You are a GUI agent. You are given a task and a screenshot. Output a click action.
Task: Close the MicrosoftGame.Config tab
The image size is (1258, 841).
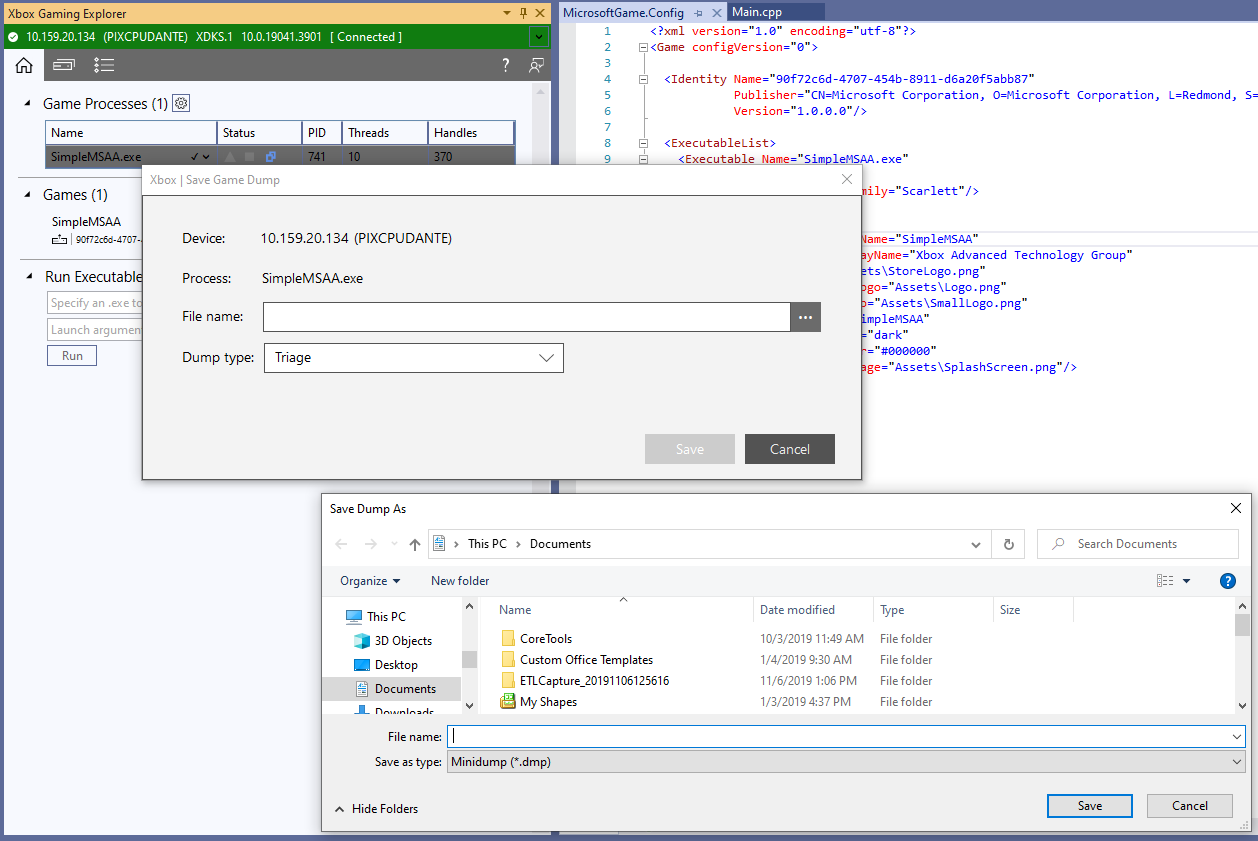[716, 13]
